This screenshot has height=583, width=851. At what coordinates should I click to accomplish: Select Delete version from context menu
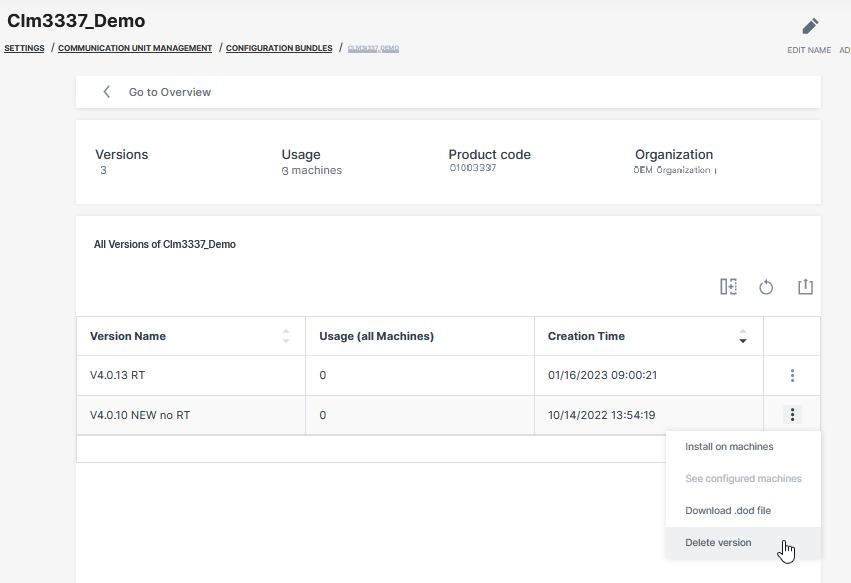coord(718,543)
